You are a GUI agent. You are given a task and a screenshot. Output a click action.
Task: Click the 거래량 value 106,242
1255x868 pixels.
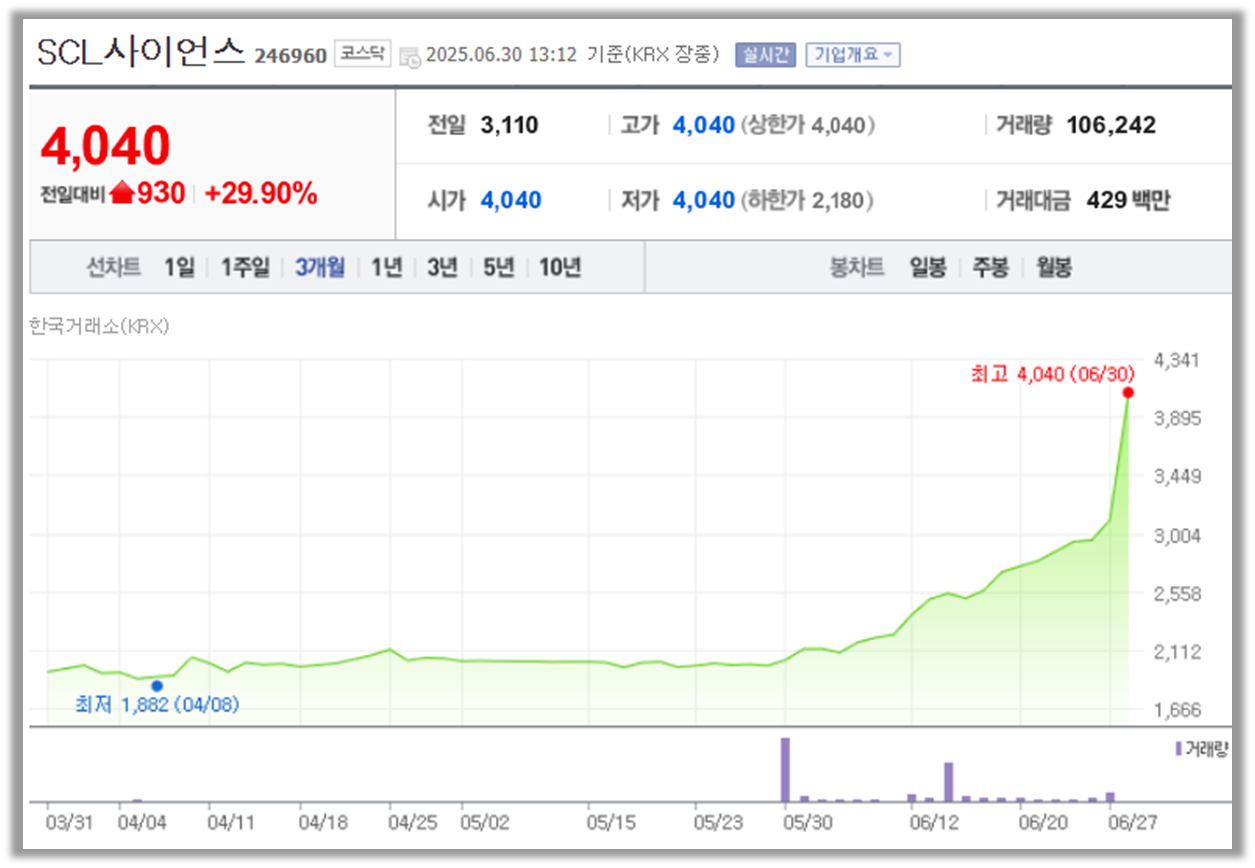1111,125
